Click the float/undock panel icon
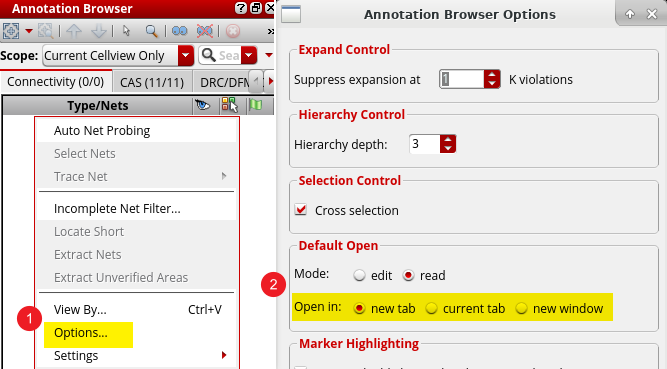Screen dimensions: 667x369 click(x=256, y=8)
